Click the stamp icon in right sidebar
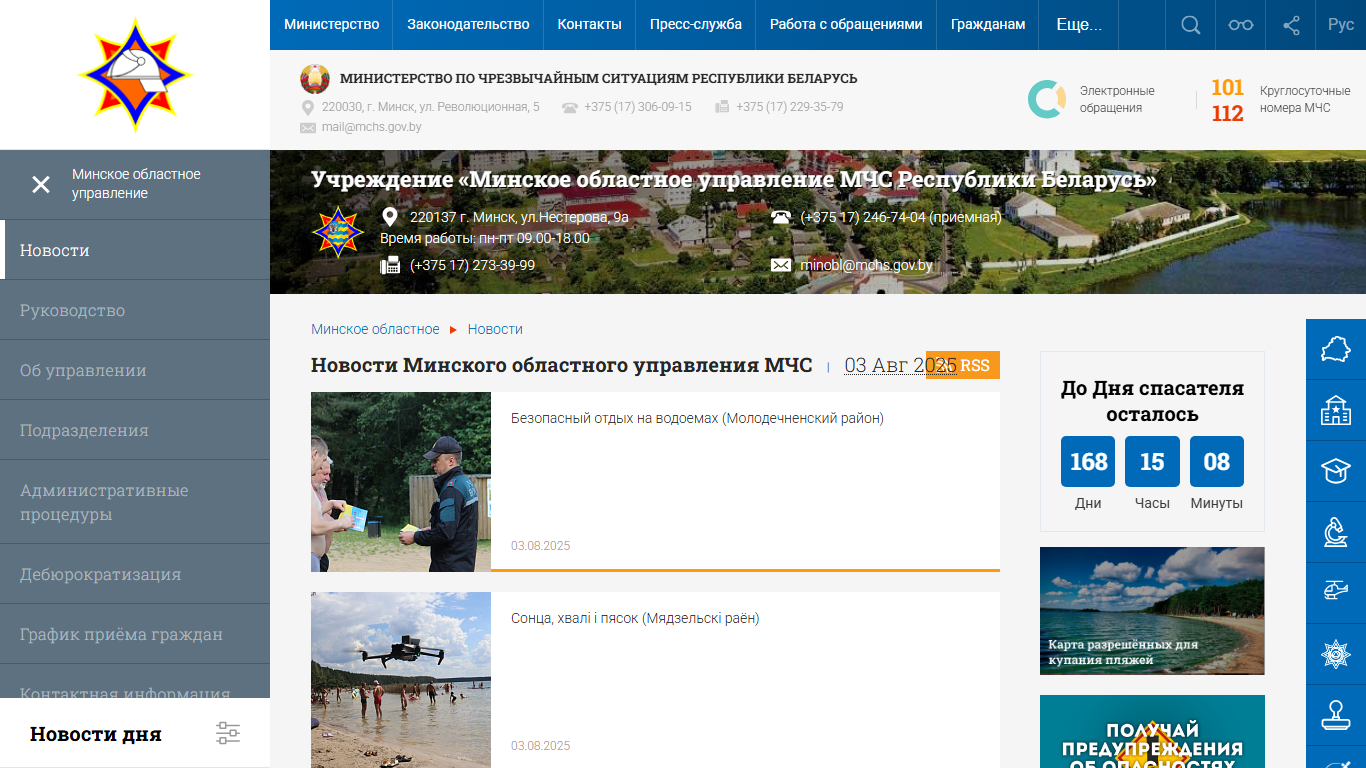The image size is (1366, 768). 1336,714
